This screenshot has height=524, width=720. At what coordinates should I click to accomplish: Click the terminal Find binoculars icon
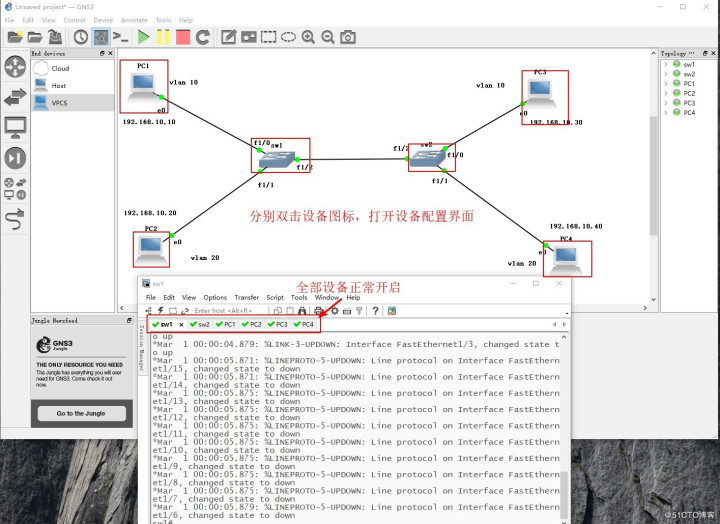point(301,311)
